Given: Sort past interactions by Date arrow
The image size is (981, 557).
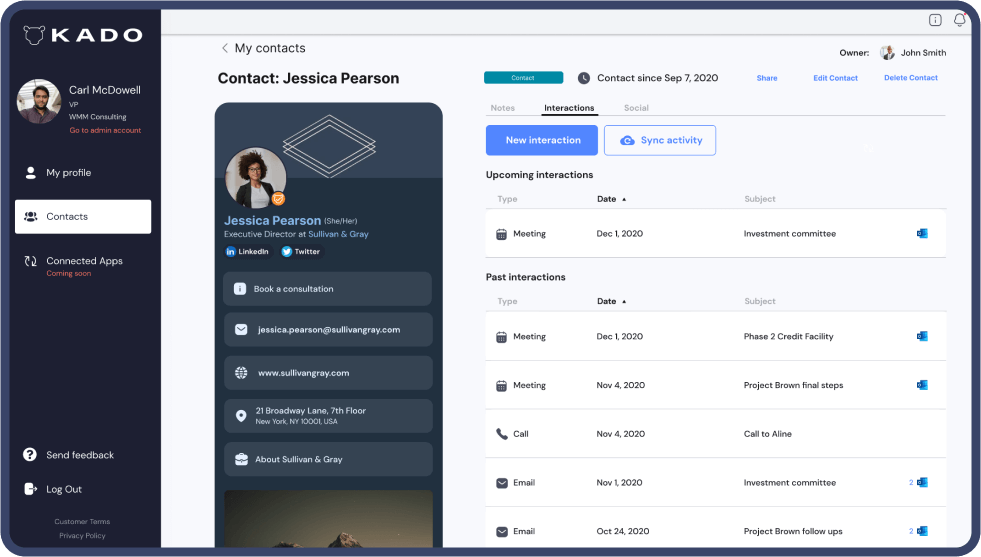Looking at the screenshot, I should tap(624, 301).
